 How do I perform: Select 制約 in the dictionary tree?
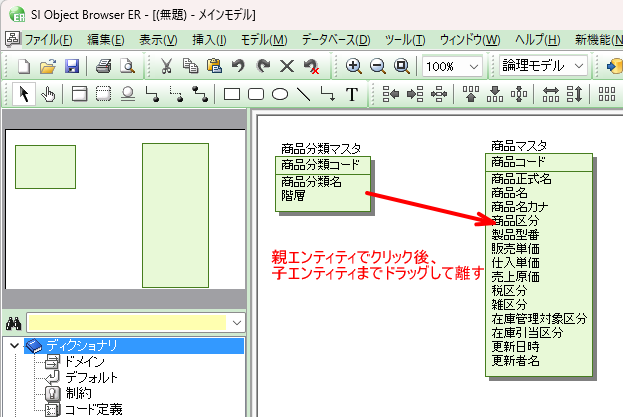78,393
